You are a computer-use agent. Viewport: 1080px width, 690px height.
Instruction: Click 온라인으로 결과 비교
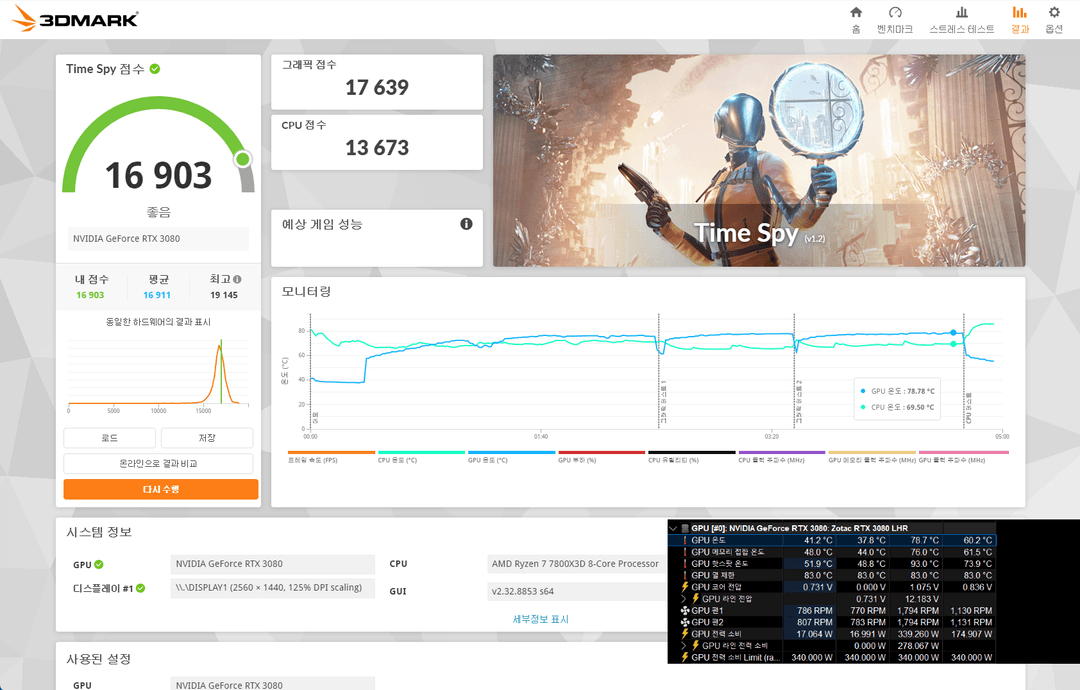click(x=160, y=462)
